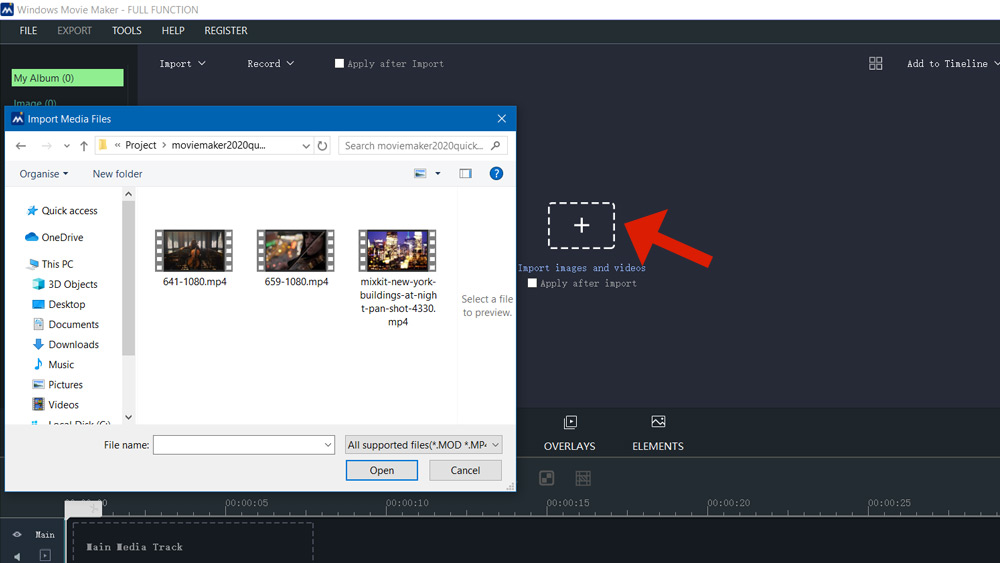This screenshot has width=1000, height=563.
Task: Open the Organise dropdown menu
Action: 43,174
